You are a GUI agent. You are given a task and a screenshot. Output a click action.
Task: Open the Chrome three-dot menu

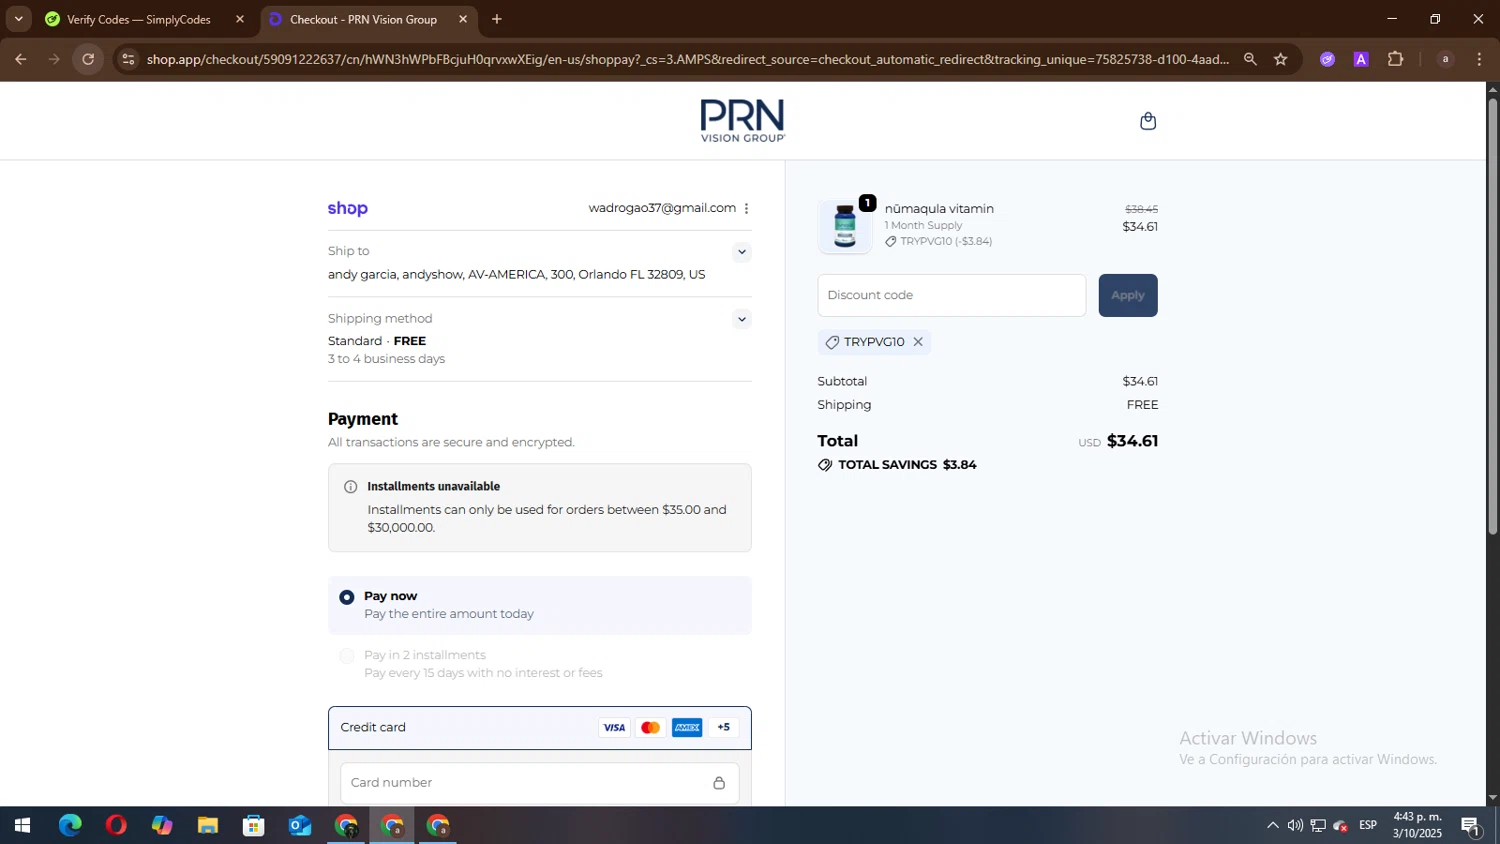coord(1480,59)
